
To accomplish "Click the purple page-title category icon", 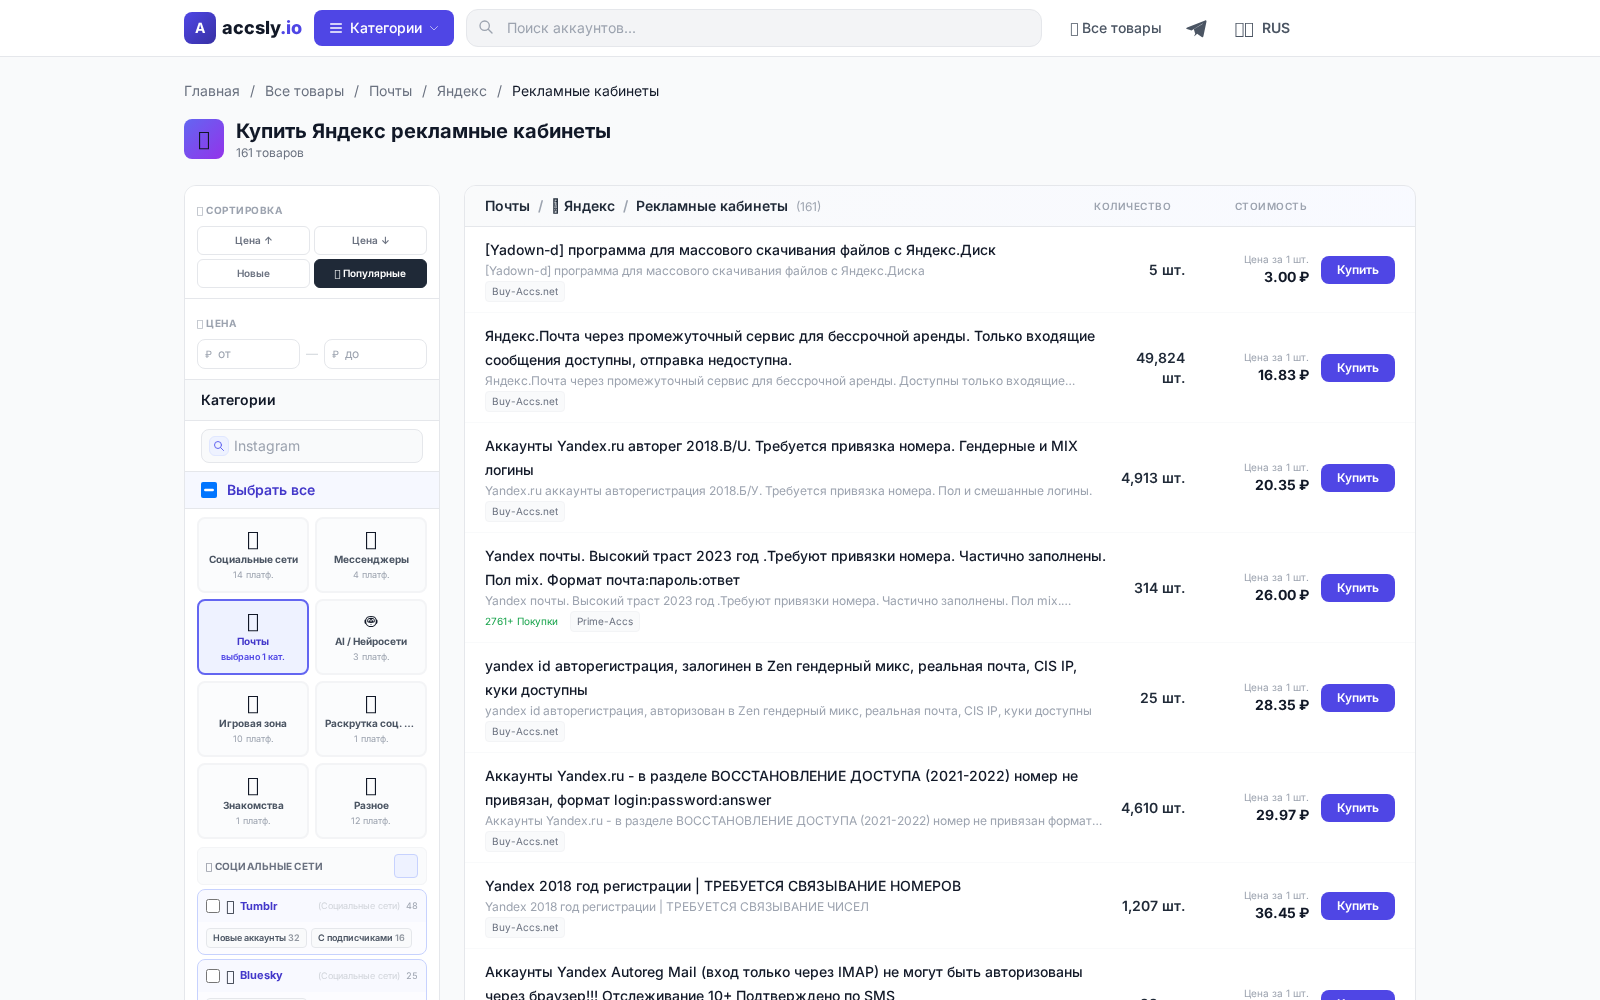I will [204, 140].
